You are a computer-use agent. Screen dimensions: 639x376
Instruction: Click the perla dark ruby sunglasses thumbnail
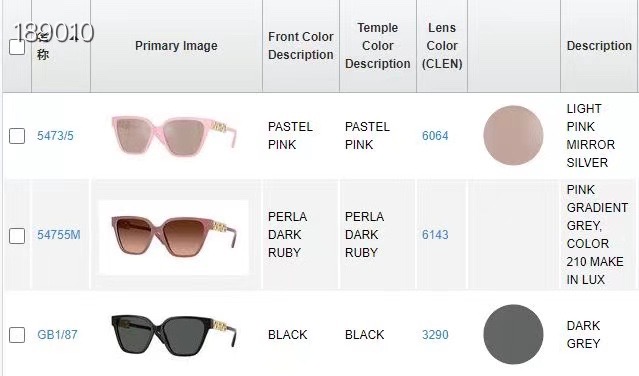[174, 237]
